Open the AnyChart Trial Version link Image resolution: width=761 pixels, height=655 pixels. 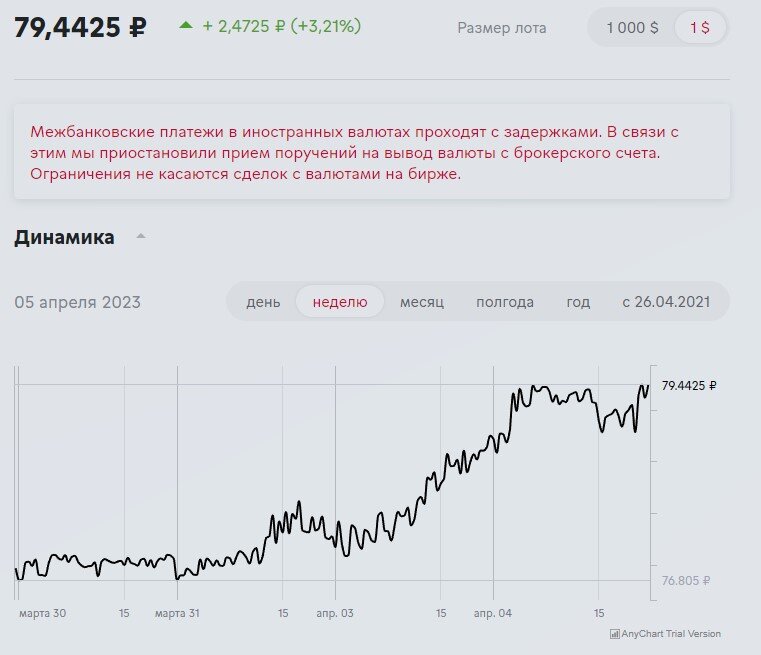pos(671,634)
